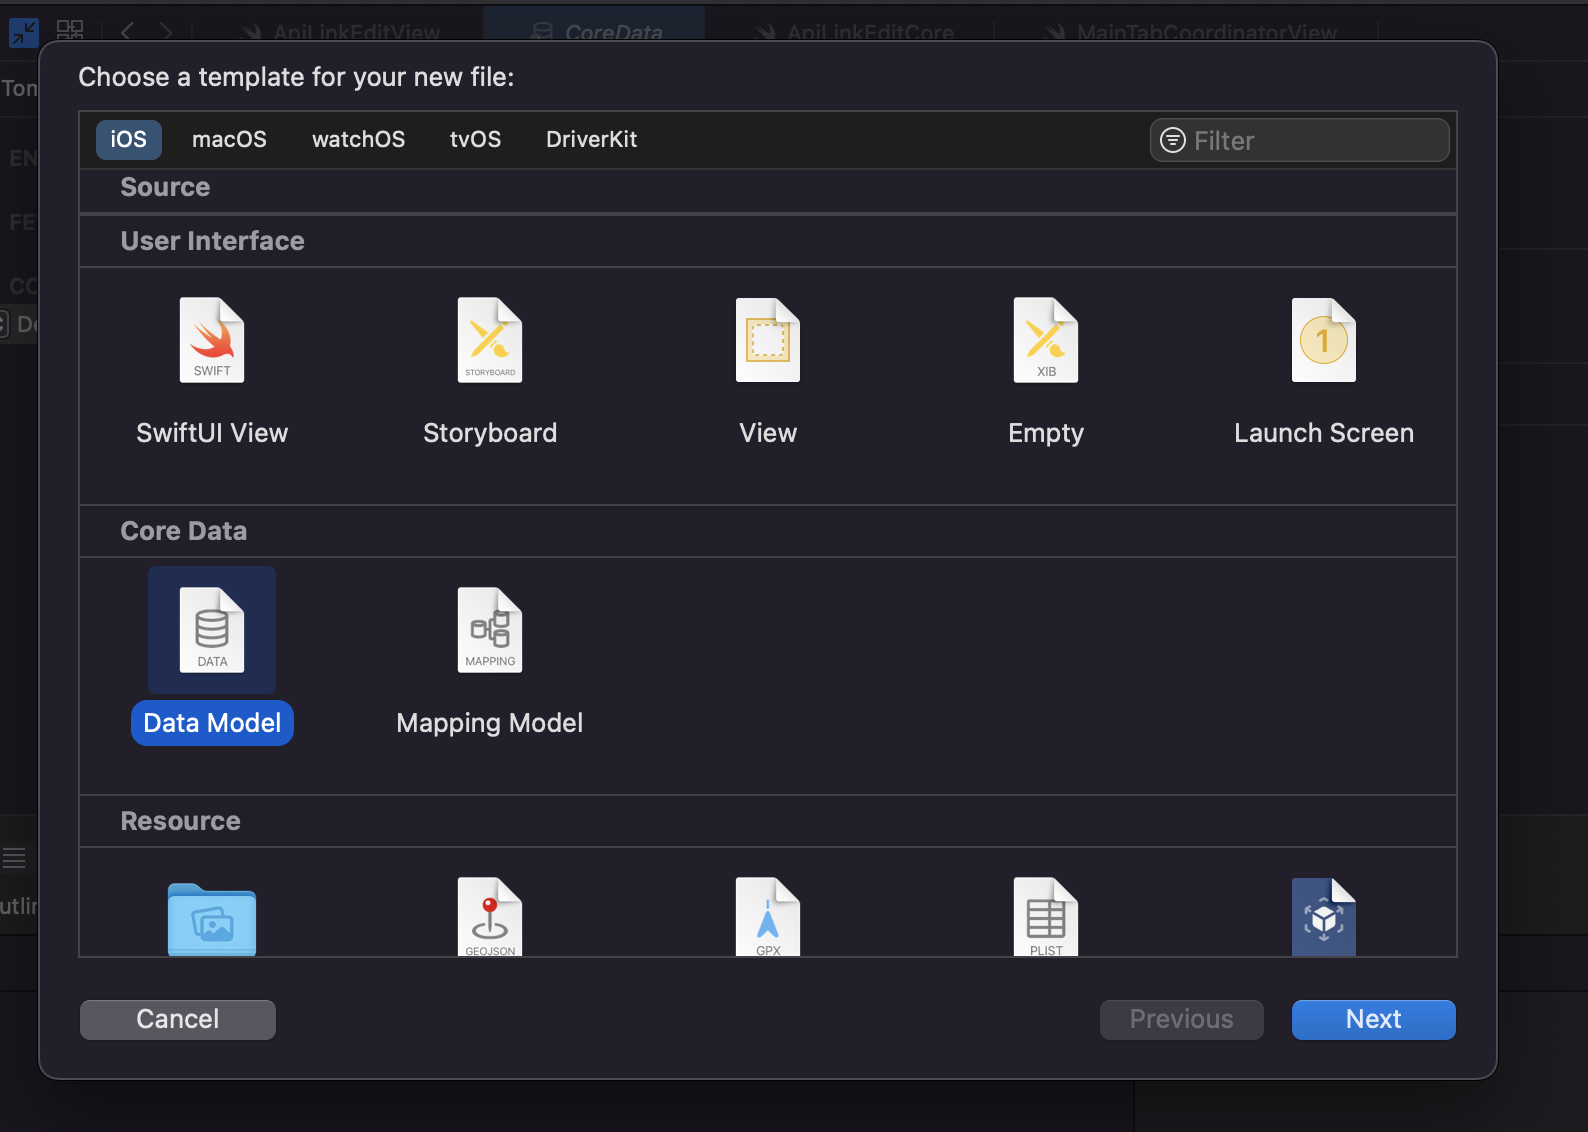Click the Launch Screen label
The height and width of the screenshot is (1132, 1588).
[x=1324, y=433]
